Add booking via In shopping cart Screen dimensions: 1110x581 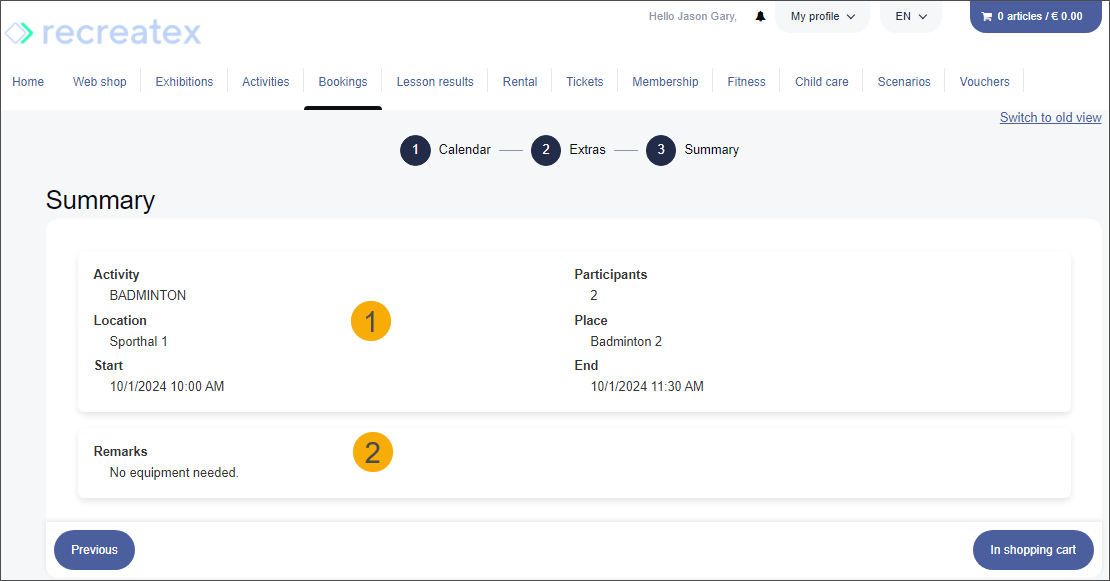tap(1033, 550)
